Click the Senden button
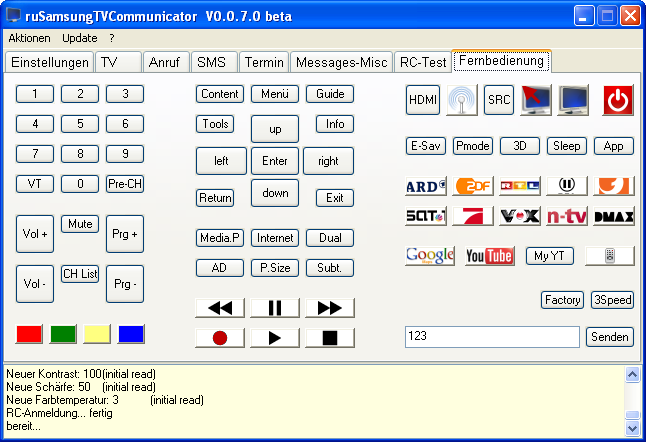646x442 pixels. pos(609,337)
